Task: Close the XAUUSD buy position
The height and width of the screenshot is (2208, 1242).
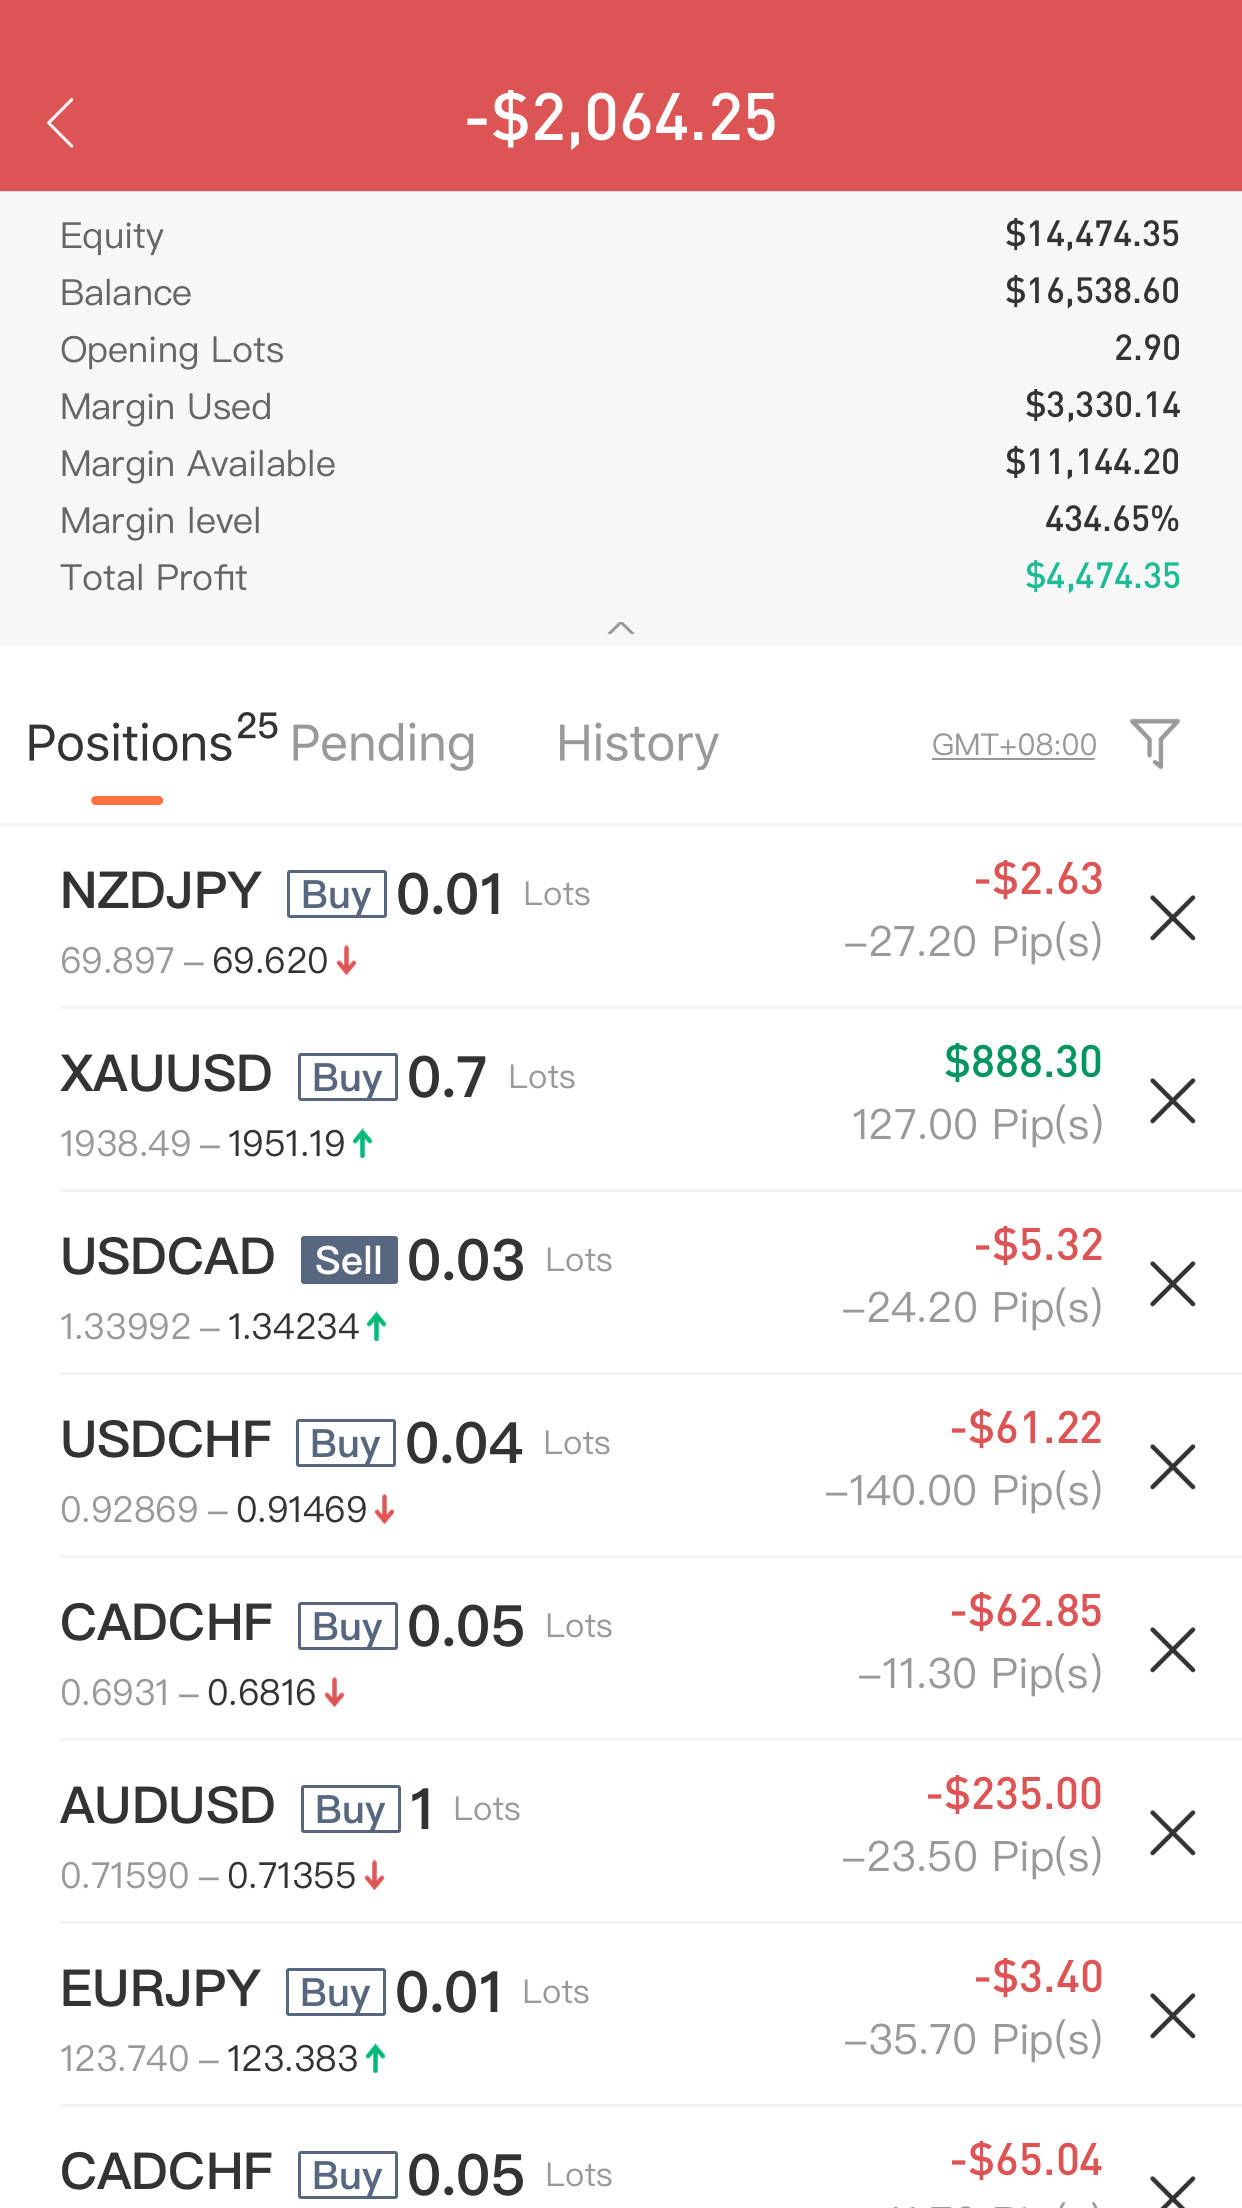Action: 1172,1101
